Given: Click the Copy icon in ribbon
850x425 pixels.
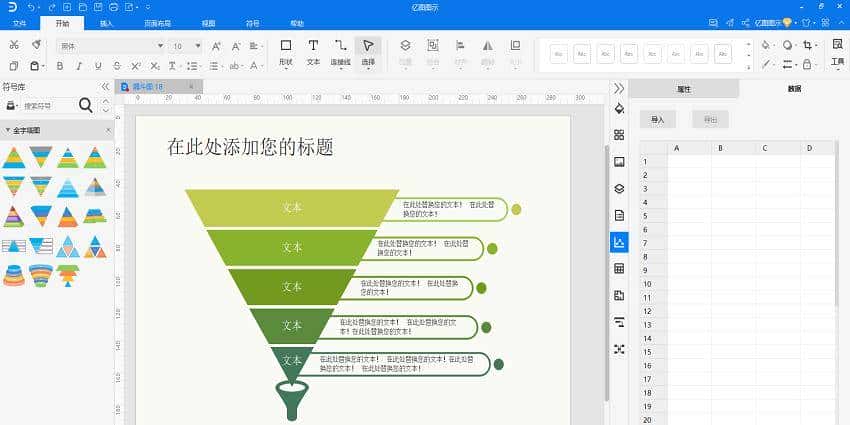Looking at the screenshot, I should click(x=14, y=66).
